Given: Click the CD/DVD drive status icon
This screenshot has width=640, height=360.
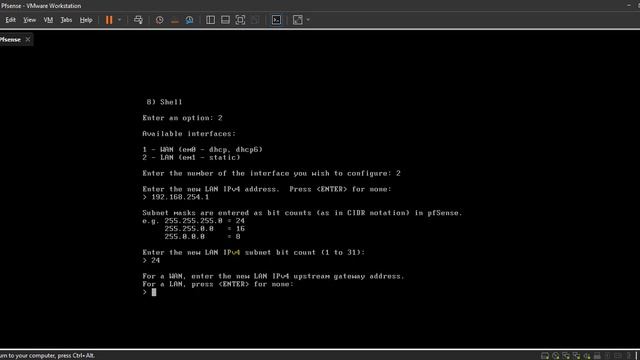Looking at the screenshot, I should coord(556,356).
